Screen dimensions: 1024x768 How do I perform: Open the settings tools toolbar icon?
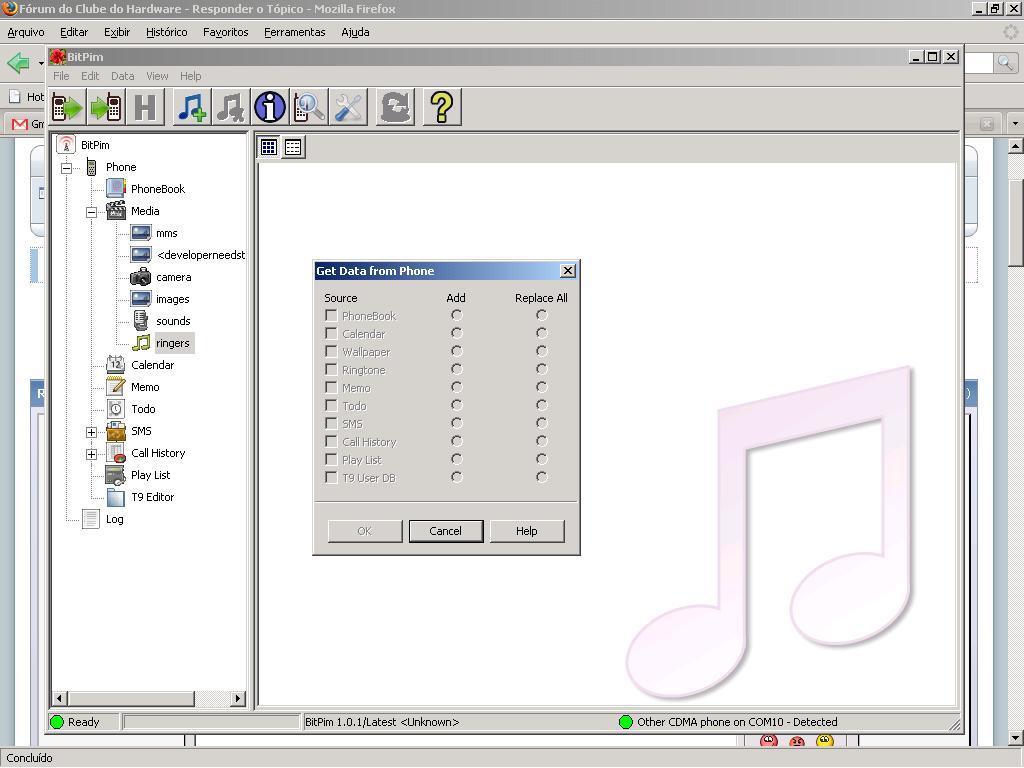348,107
